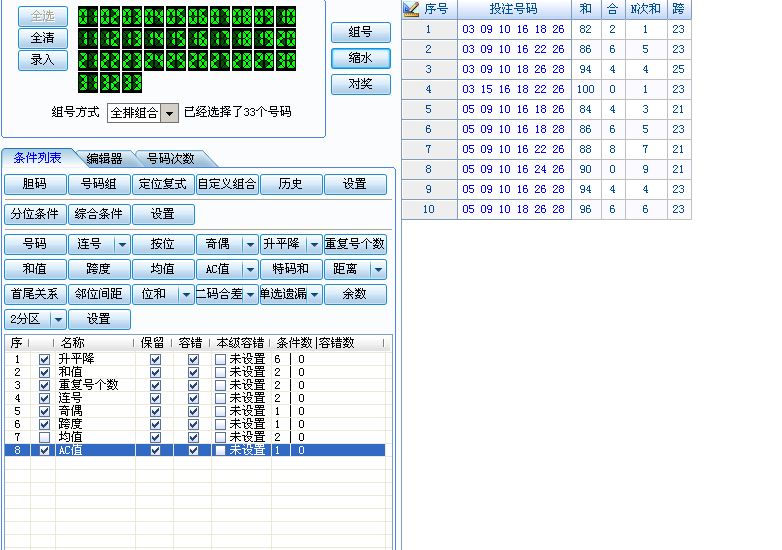This screenshot has height=550, width=782.
Task: Switch to the 编辑器 tab
Action: pos(104,158)
